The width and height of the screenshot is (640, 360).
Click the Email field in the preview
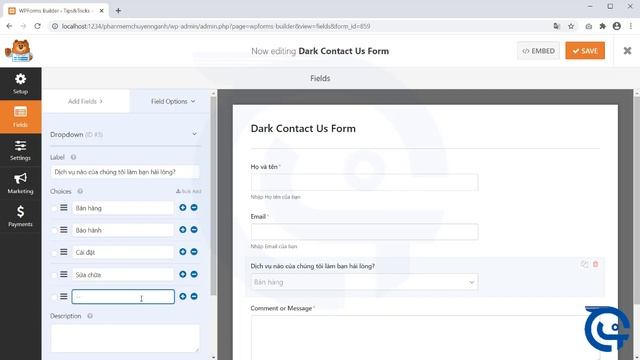[x=364, y=231]
